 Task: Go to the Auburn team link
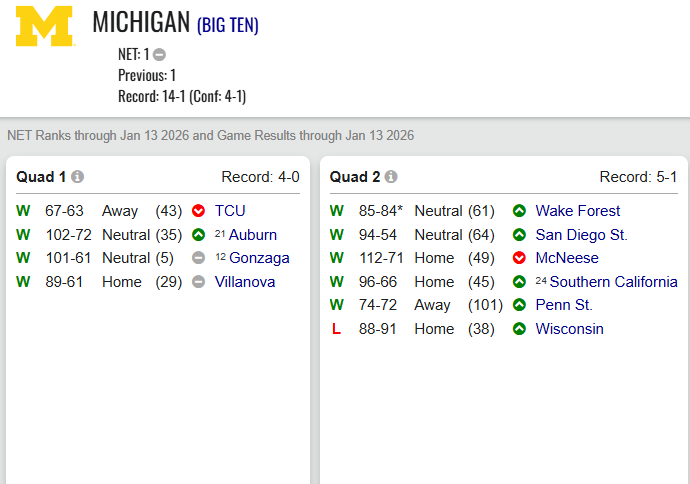(x=253, y=235)
